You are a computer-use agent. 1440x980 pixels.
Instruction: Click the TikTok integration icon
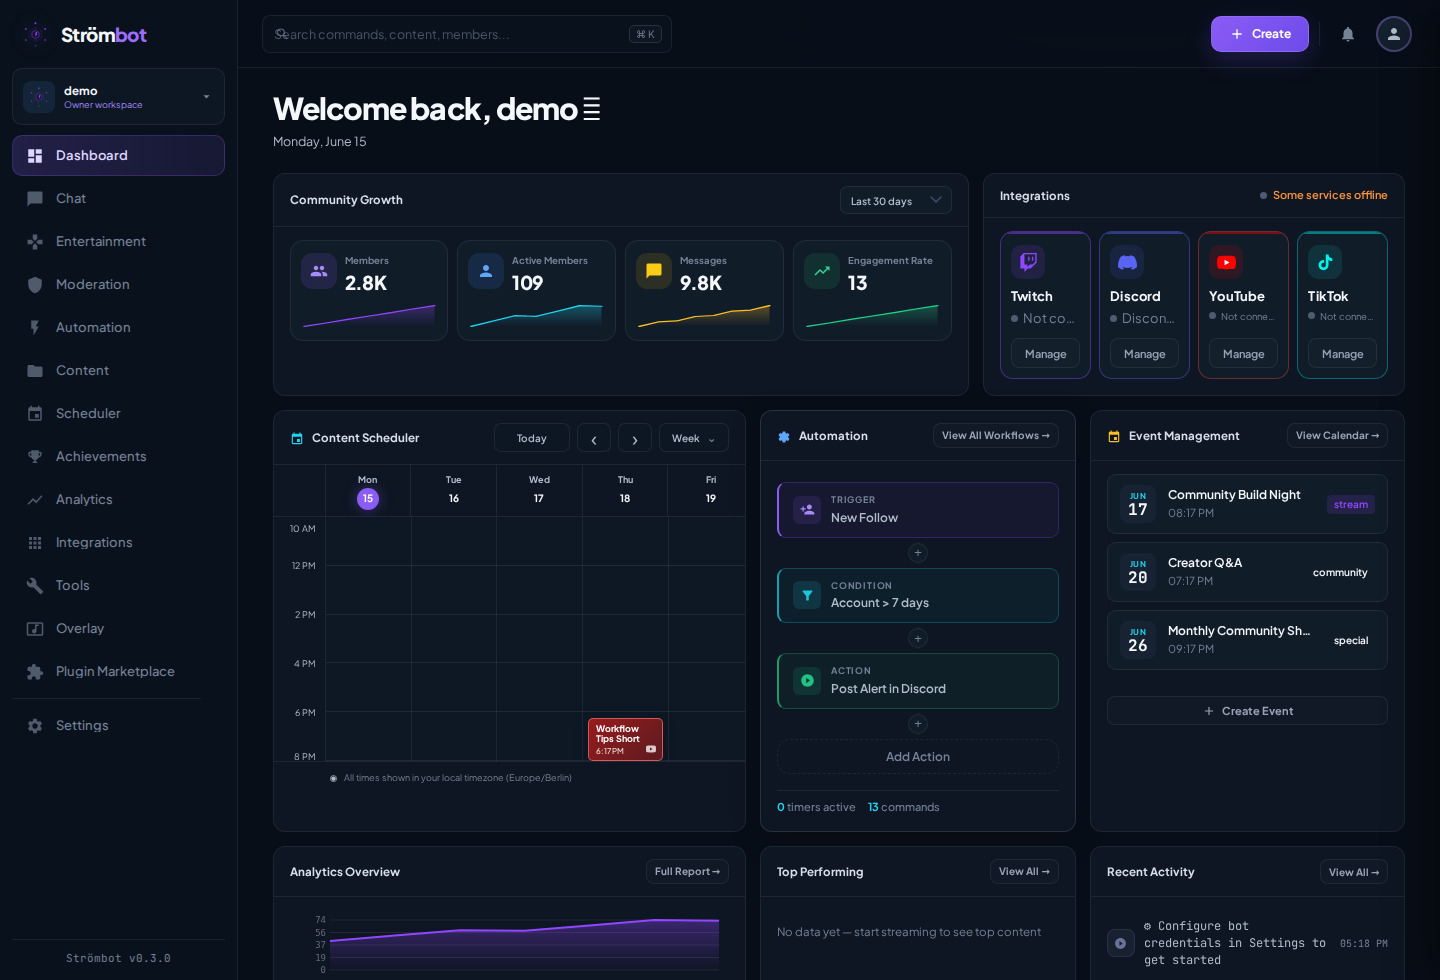(1325, 262)
